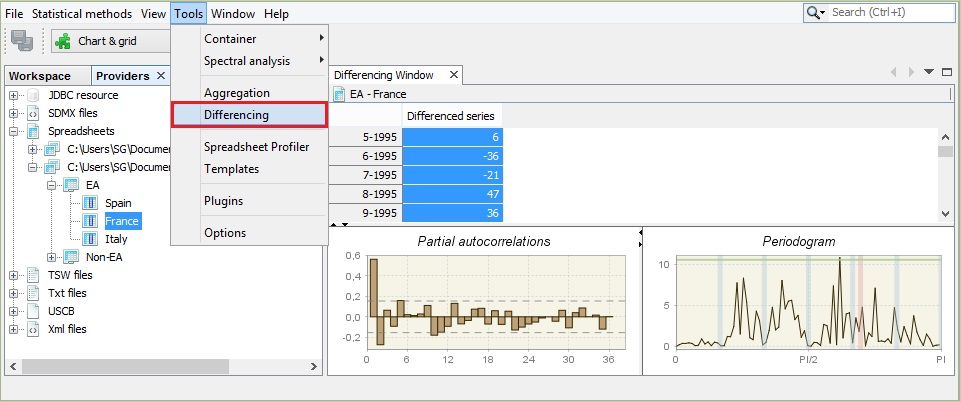Click the Xml files provider icon
This screenshot has width=961, height=402.
33,329
